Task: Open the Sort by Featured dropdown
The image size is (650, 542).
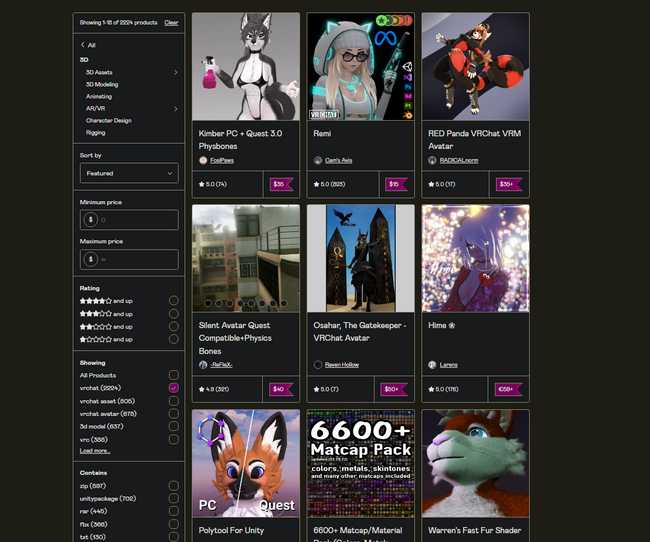Action: pyautogui.click(x=129, y=173)
